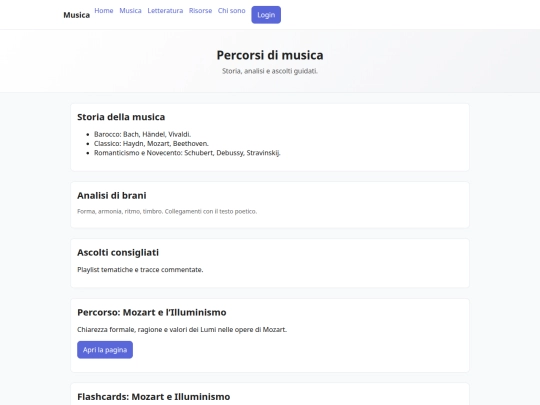Click the Storia della musica card heading
Viewport: 540px width, 405px height.
point(121,117)
